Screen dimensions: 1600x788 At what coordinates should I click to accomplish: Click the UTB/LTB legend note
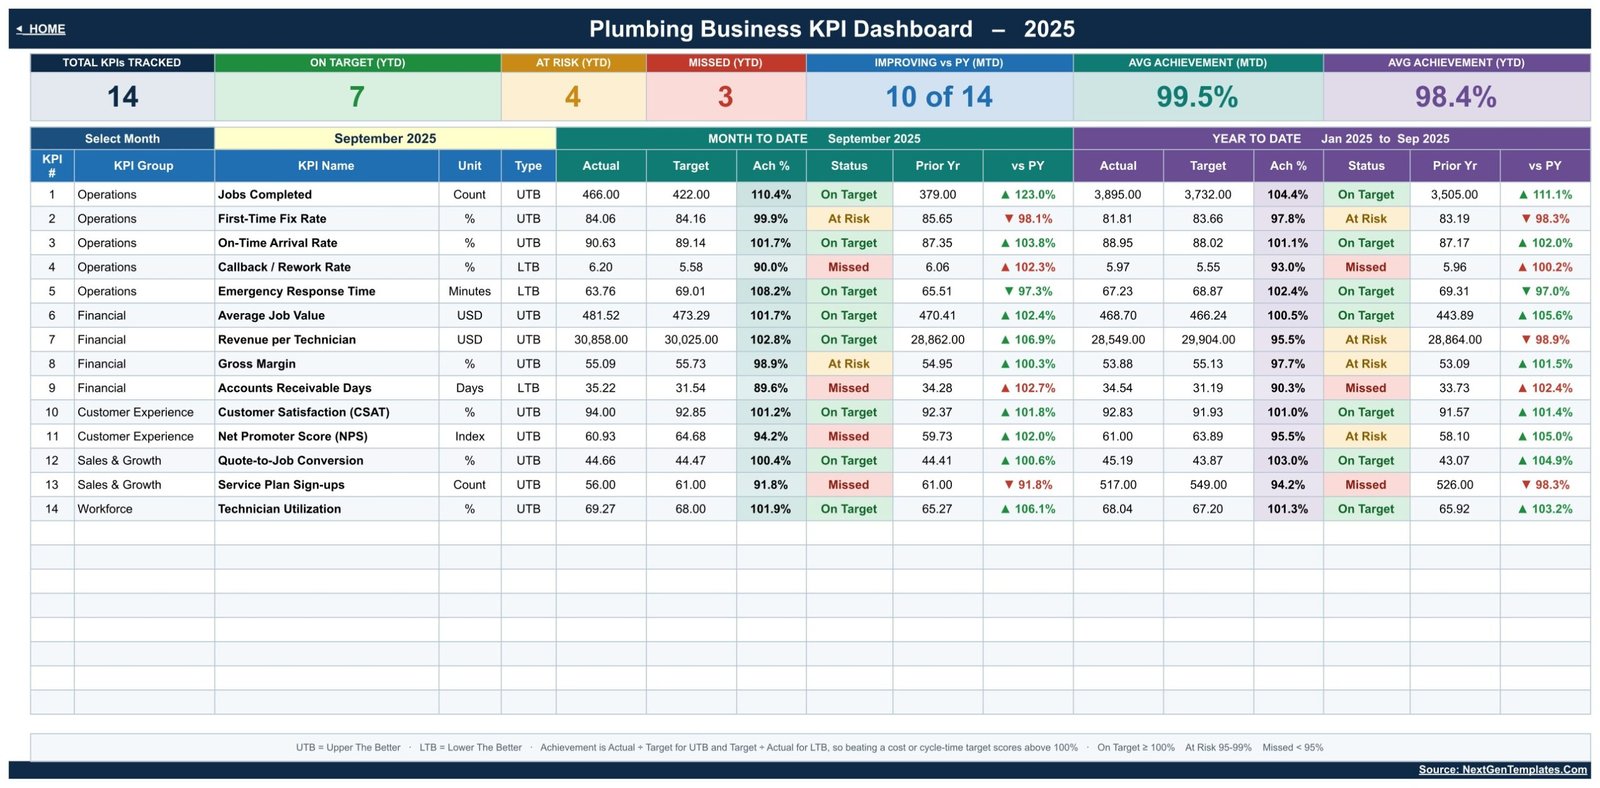coord(809,747)
